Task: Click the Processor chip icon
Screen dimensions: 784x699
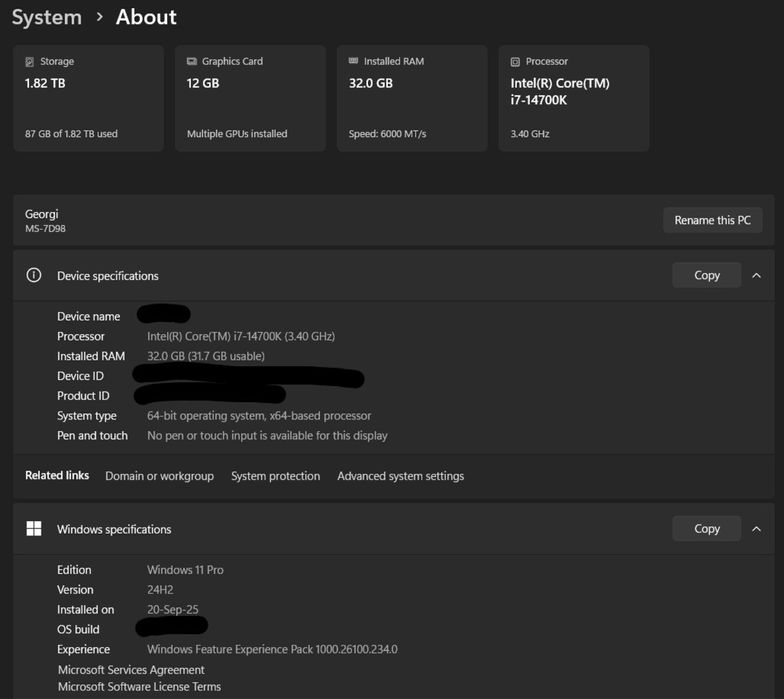Action: coord(515,62)
